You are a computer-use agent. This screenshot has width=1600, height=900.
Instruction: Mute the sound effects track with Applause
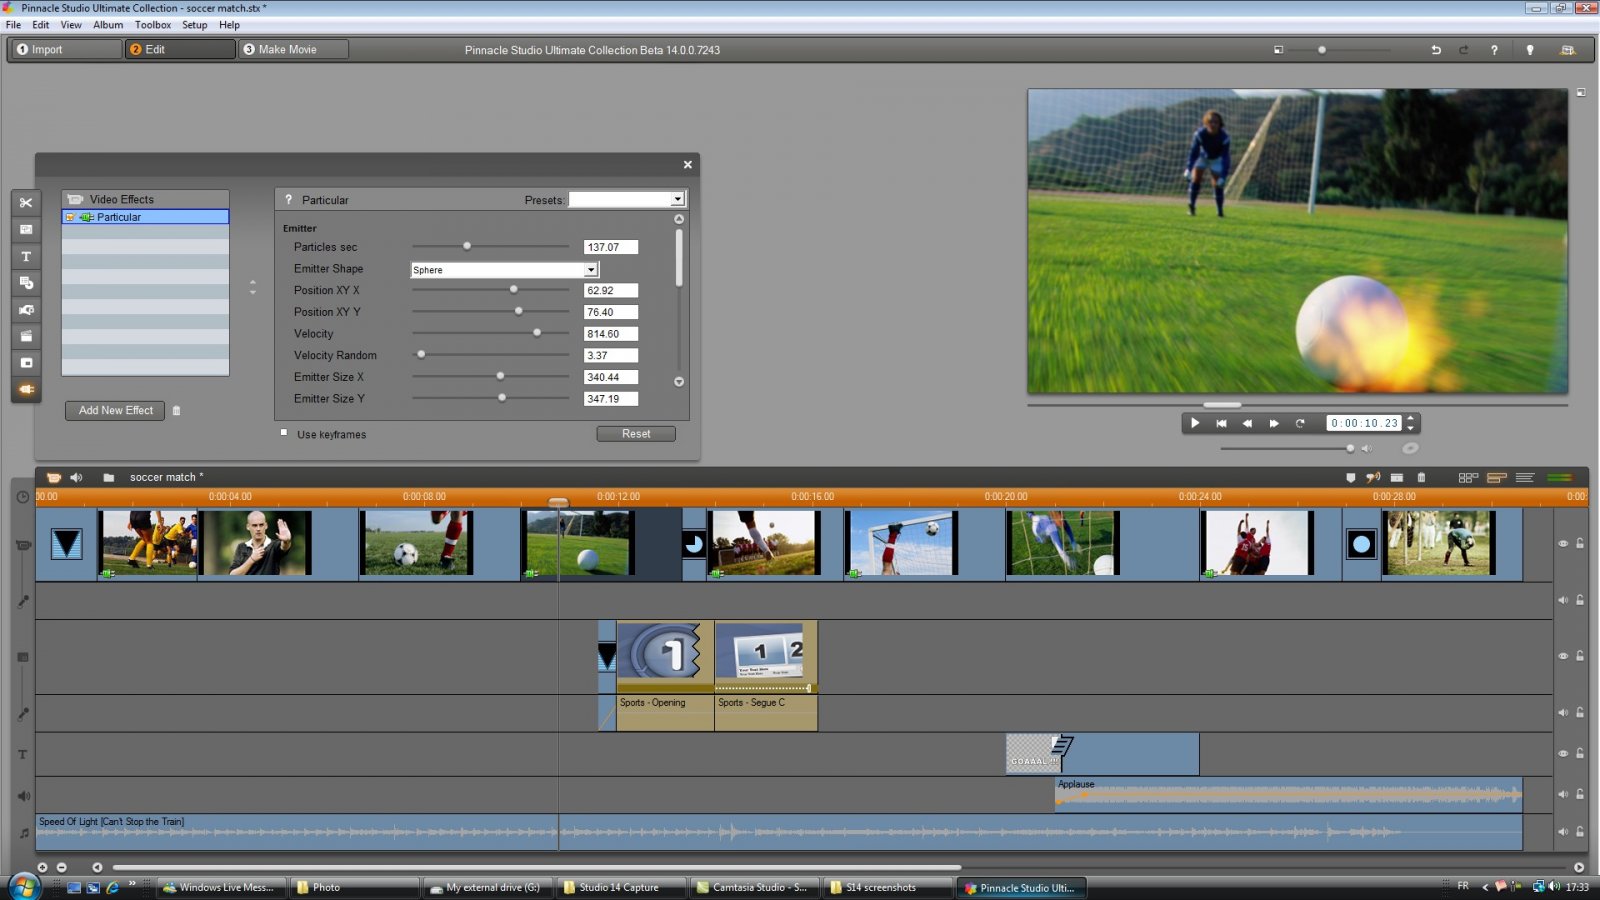coord(1563,794)
